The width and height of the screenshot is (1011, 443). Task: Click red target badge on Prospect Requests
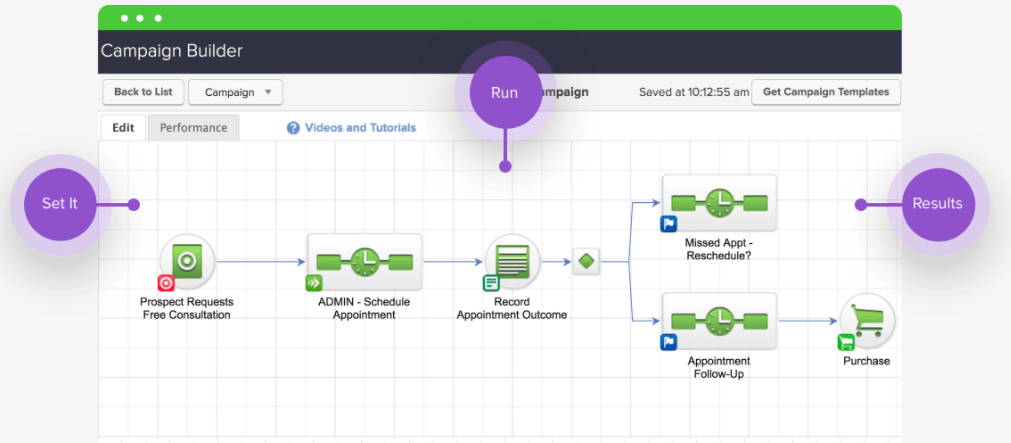click(166, 283)
